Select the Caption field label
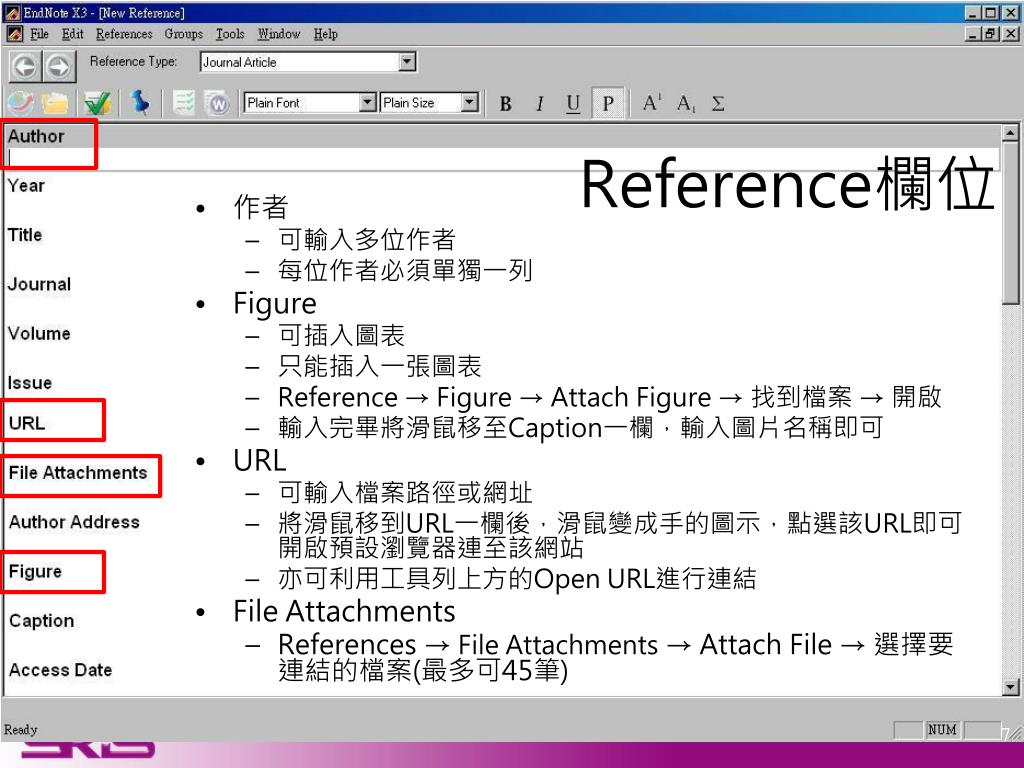The height and width of the screenshot is (768, 1024). click(x=41, y=620)
